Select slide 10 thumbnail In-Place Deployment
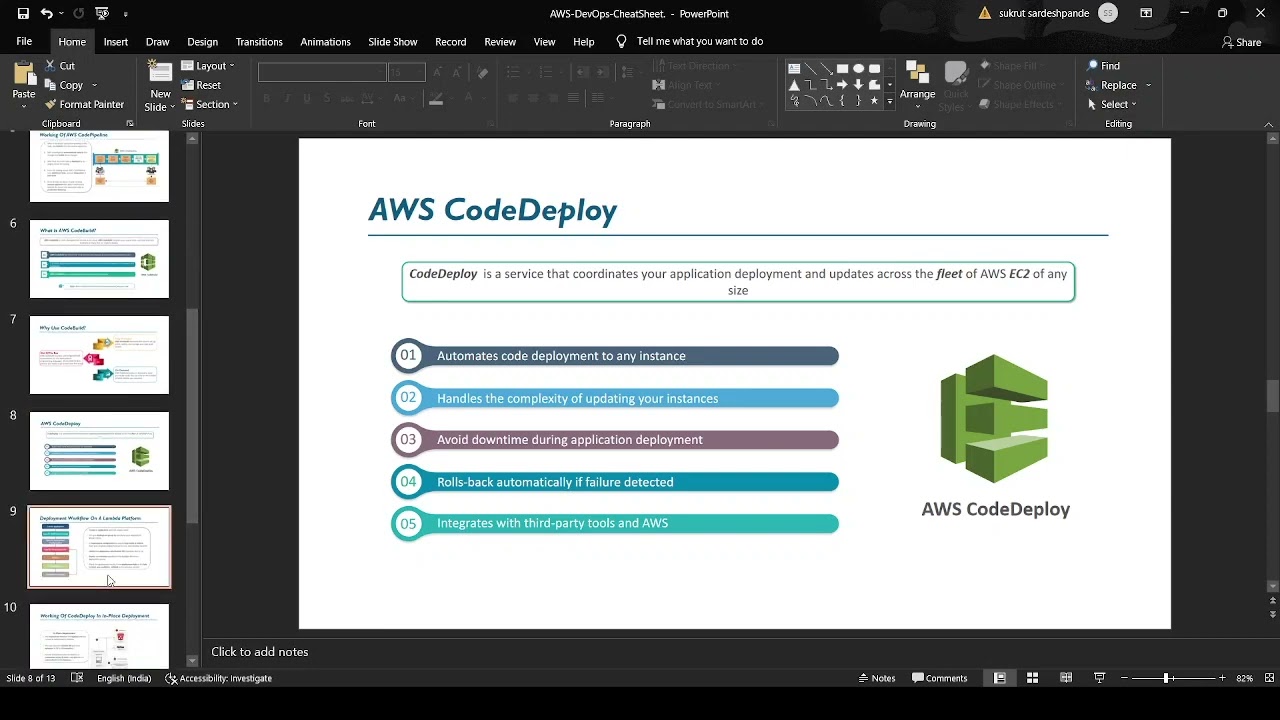 pyautogui.click(x=99, y=636)
